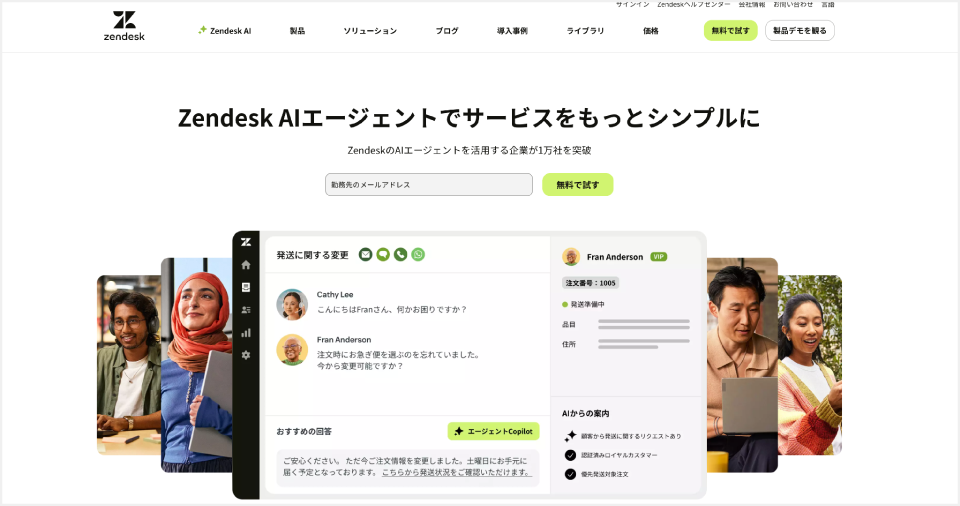Click the sparkle icon in the AIからの案内 list

coord(570,436)
